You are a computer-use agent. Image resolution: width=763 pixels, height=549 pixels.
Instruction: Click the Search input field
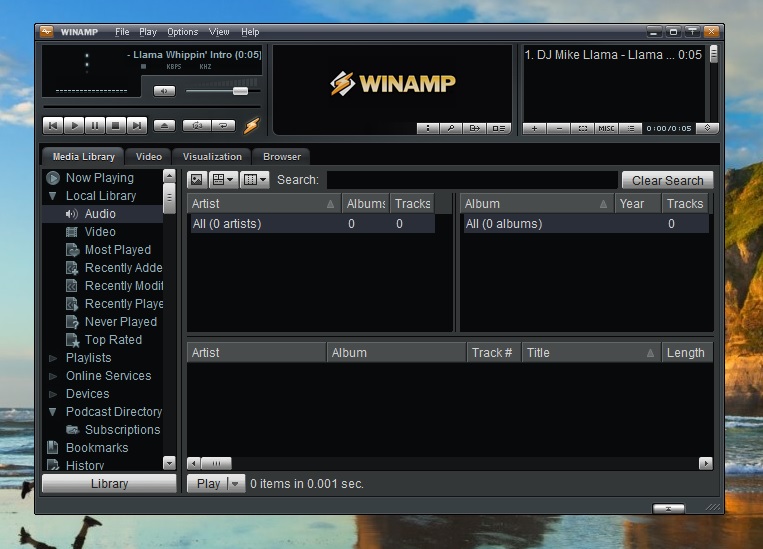click(x=472, y=180)
